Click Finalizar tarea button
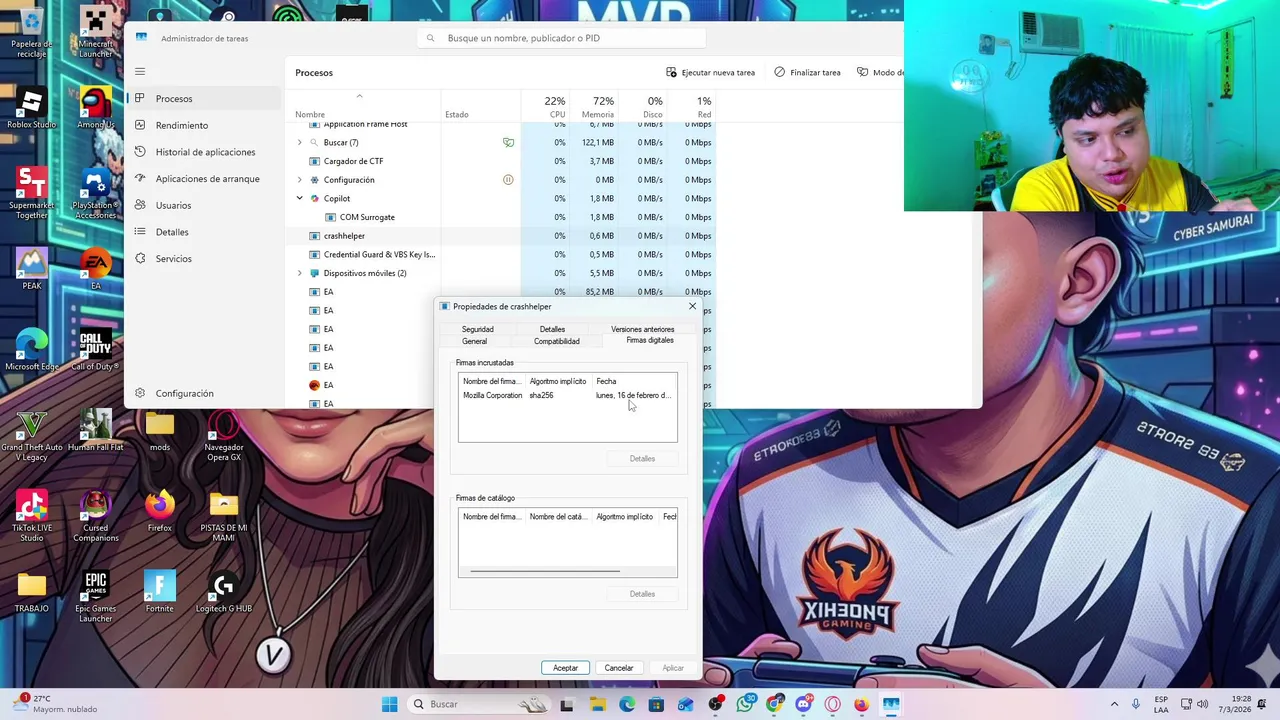 807,72
